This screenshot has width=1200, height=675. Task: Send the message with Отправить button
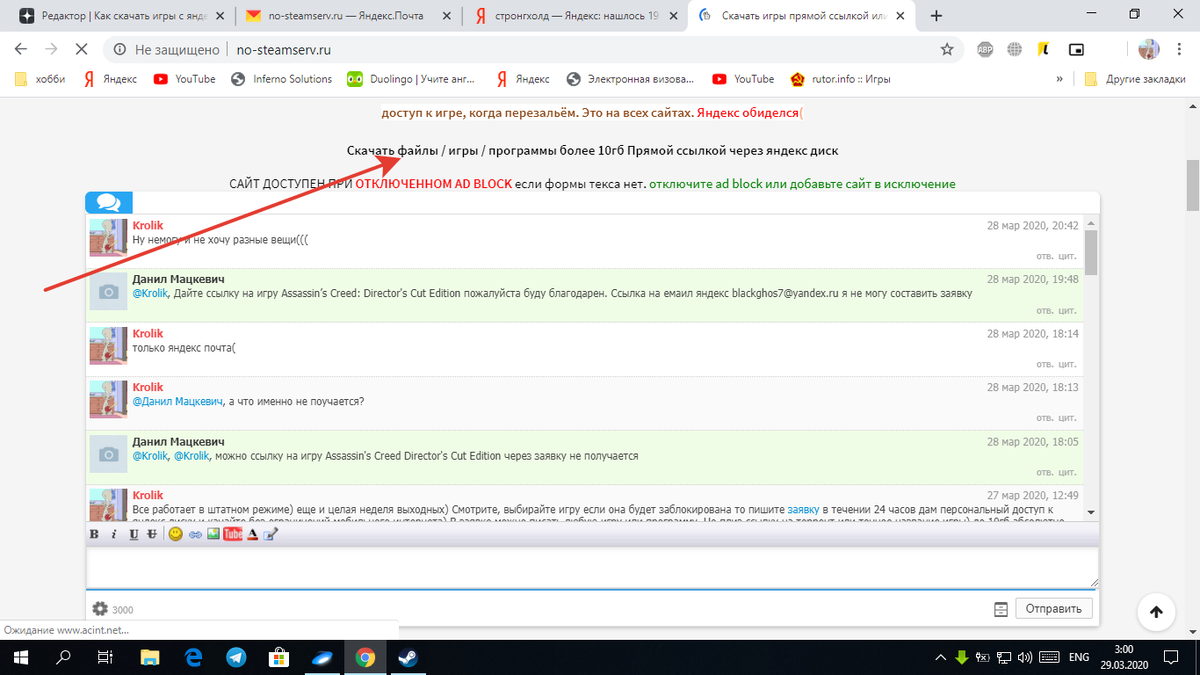click(1054, 608)
